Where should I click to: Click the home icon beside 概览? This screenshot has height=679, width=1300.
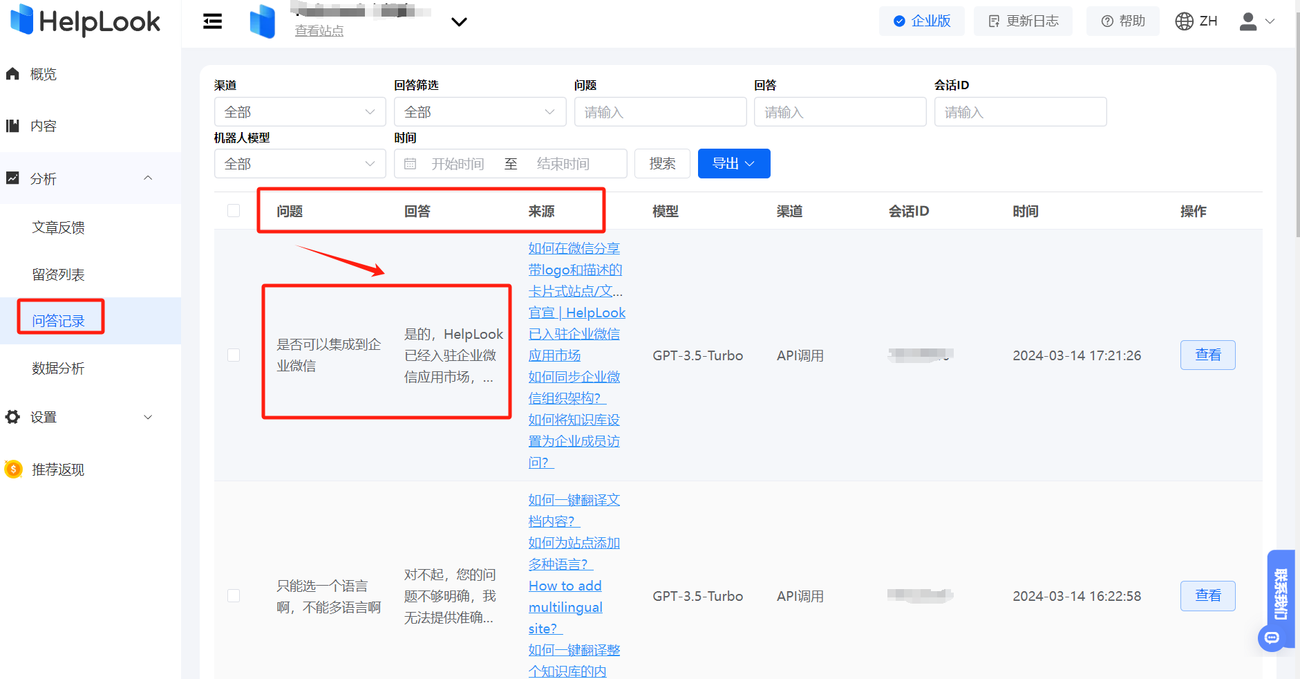(13, 74)
